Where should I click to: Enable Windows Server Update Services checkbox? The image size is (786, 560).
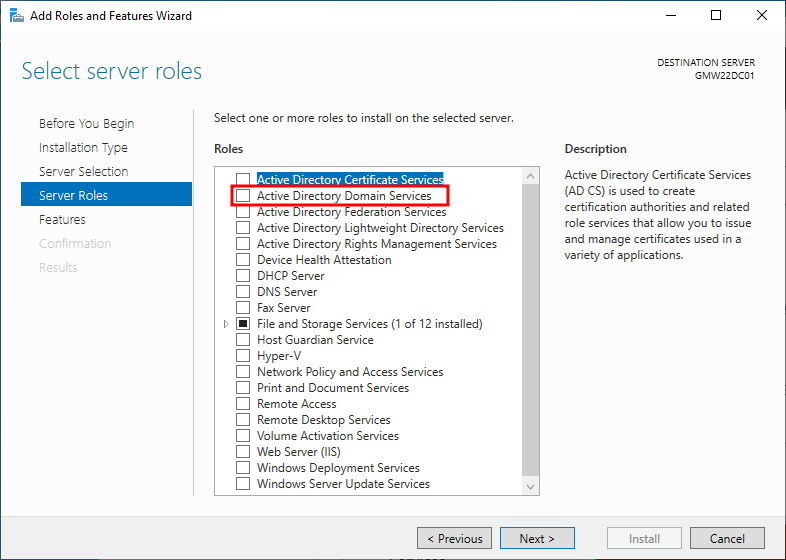[x=243, y=484]
